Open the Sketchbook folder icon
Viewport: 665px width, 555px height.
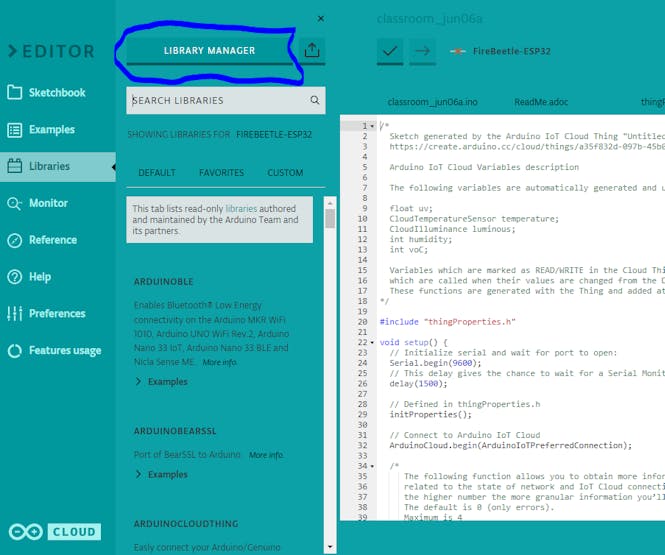point(15,92)
